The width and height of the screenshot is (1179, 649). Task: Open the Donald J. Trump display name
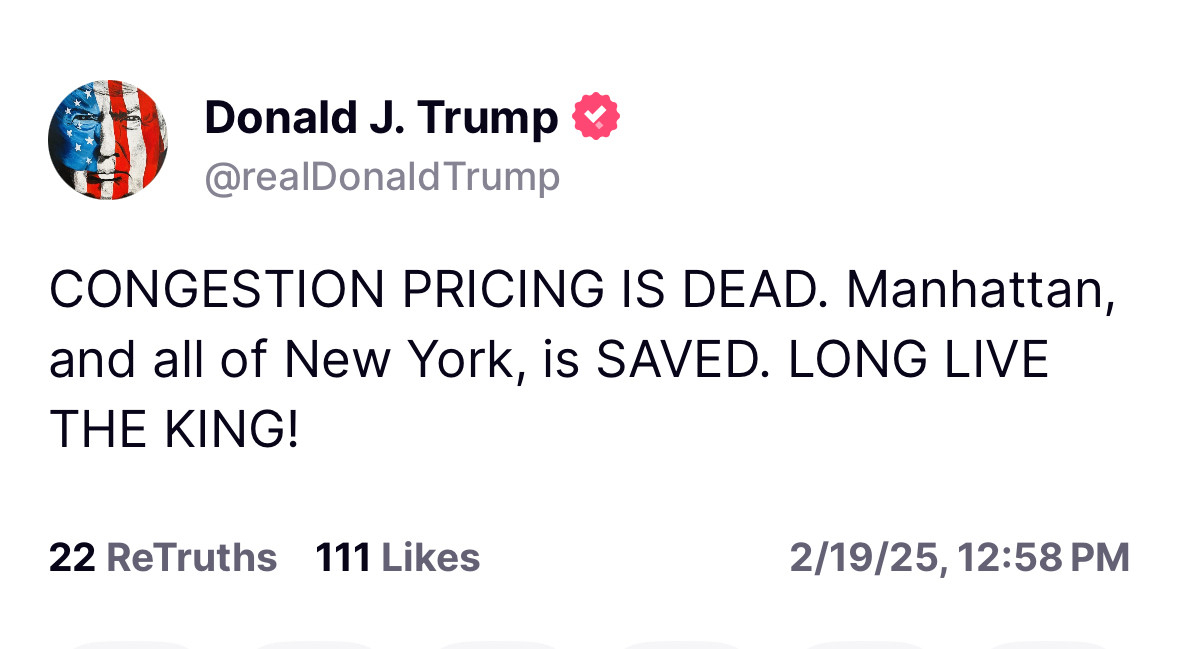click(381, 118)
